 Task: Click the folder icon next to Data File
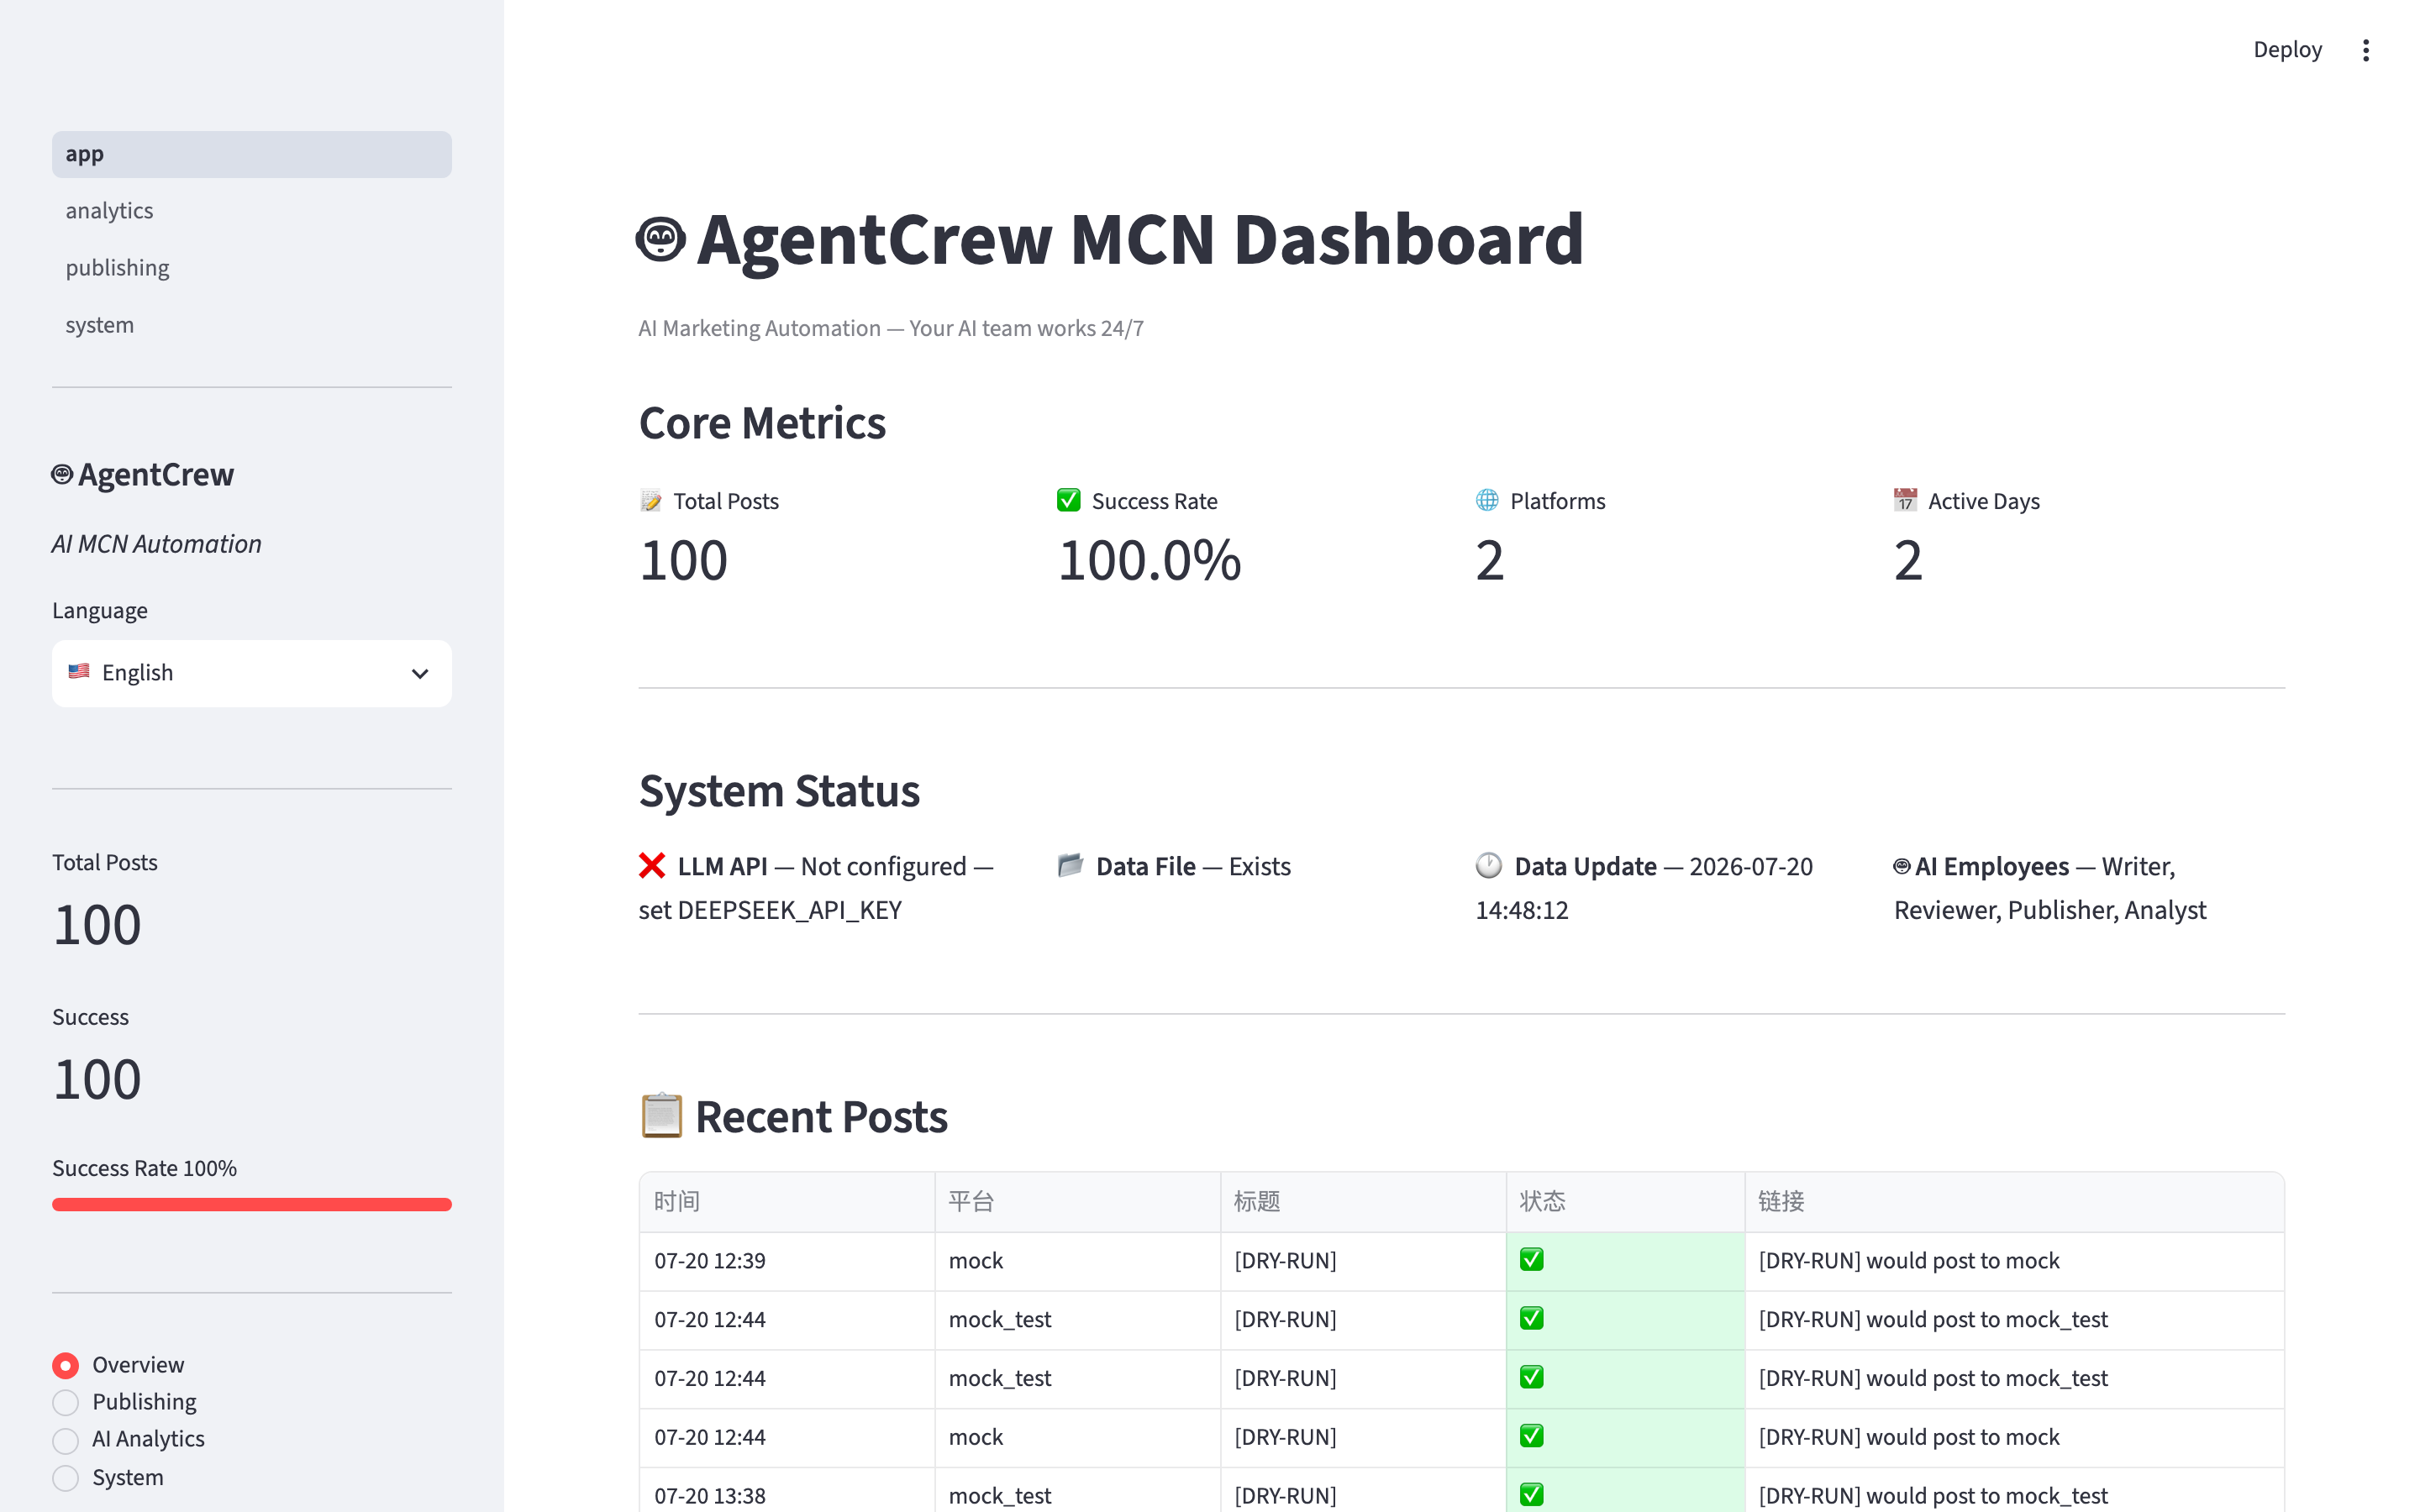tap(1070, 866)
